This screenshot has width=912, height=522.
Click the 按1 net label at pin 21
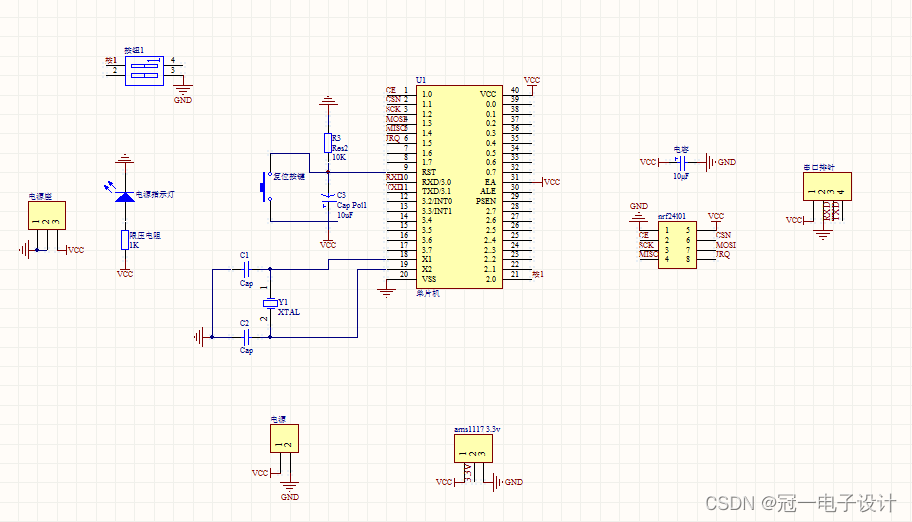(537, 274)
